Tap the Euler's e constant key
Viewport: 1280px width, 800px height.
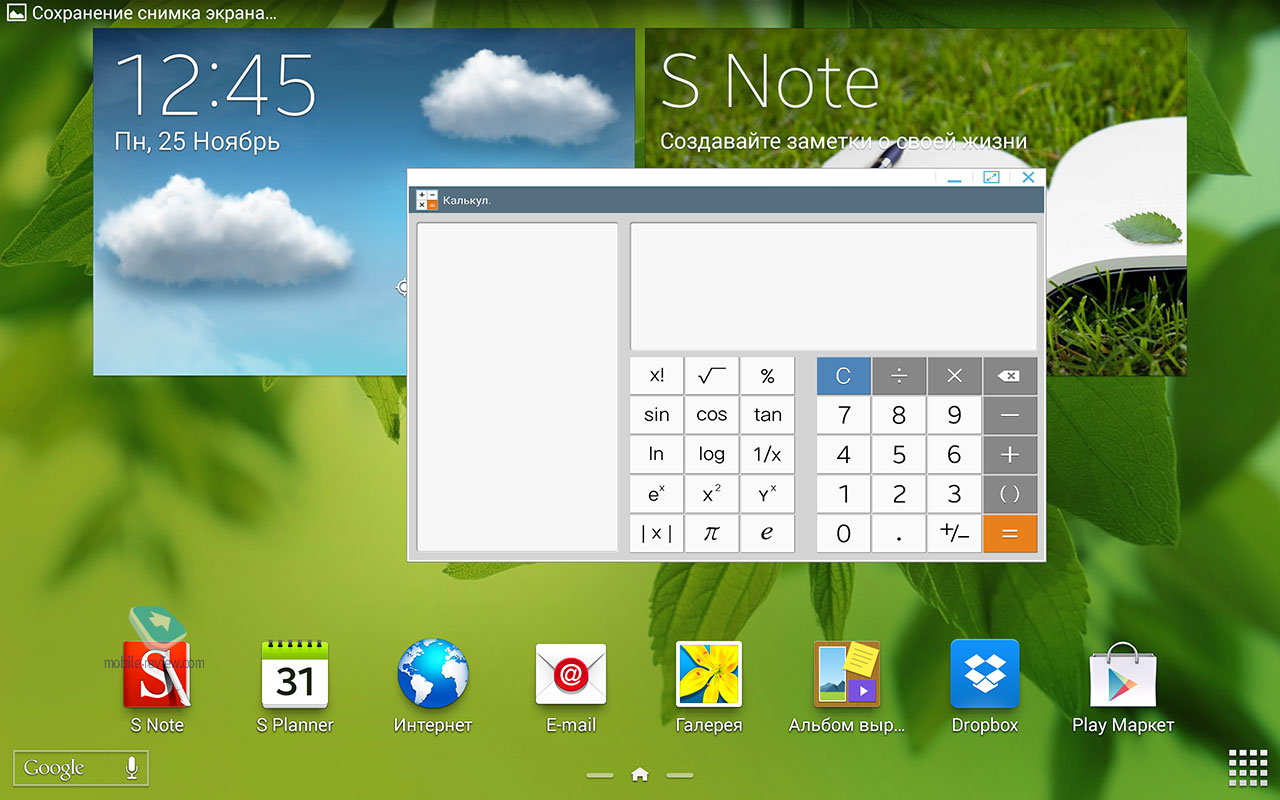click(767, 534)
